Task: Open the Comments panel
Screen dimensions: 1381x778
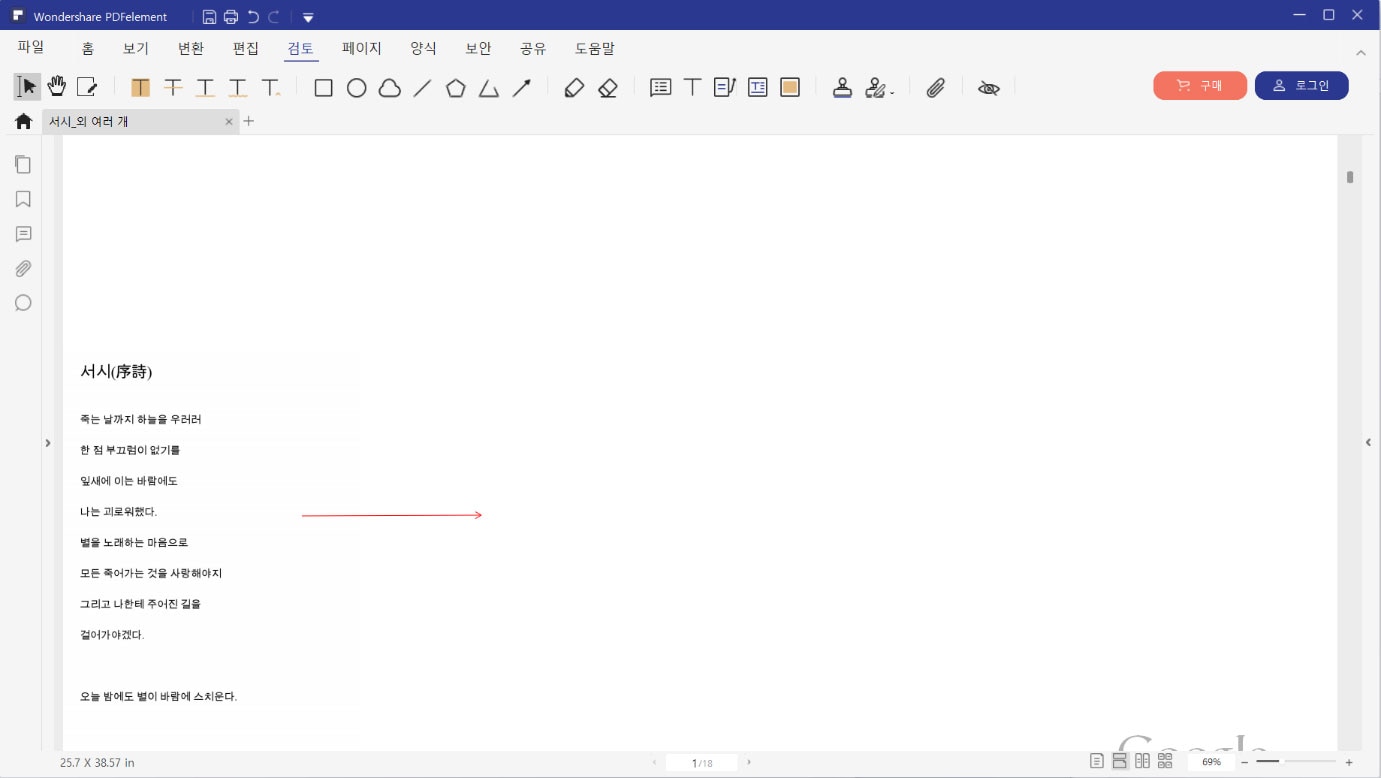Action: tap(23, 234)
